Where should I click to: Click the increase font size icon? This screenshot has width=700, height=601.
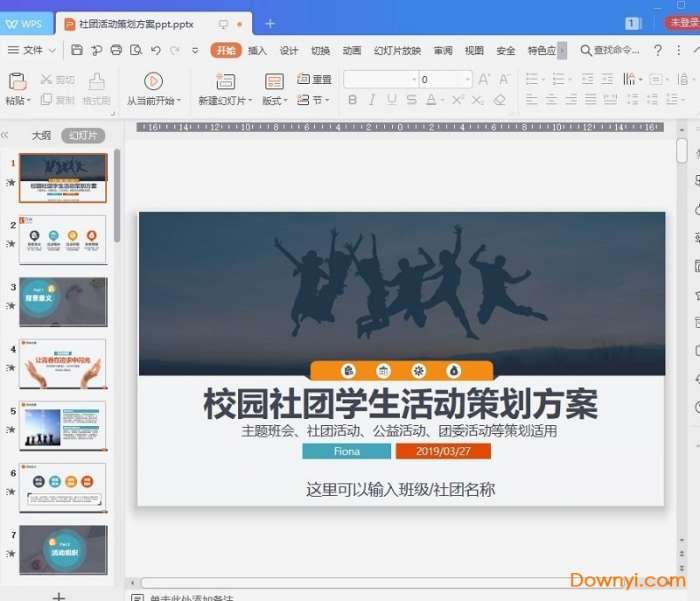coord(484,79)
